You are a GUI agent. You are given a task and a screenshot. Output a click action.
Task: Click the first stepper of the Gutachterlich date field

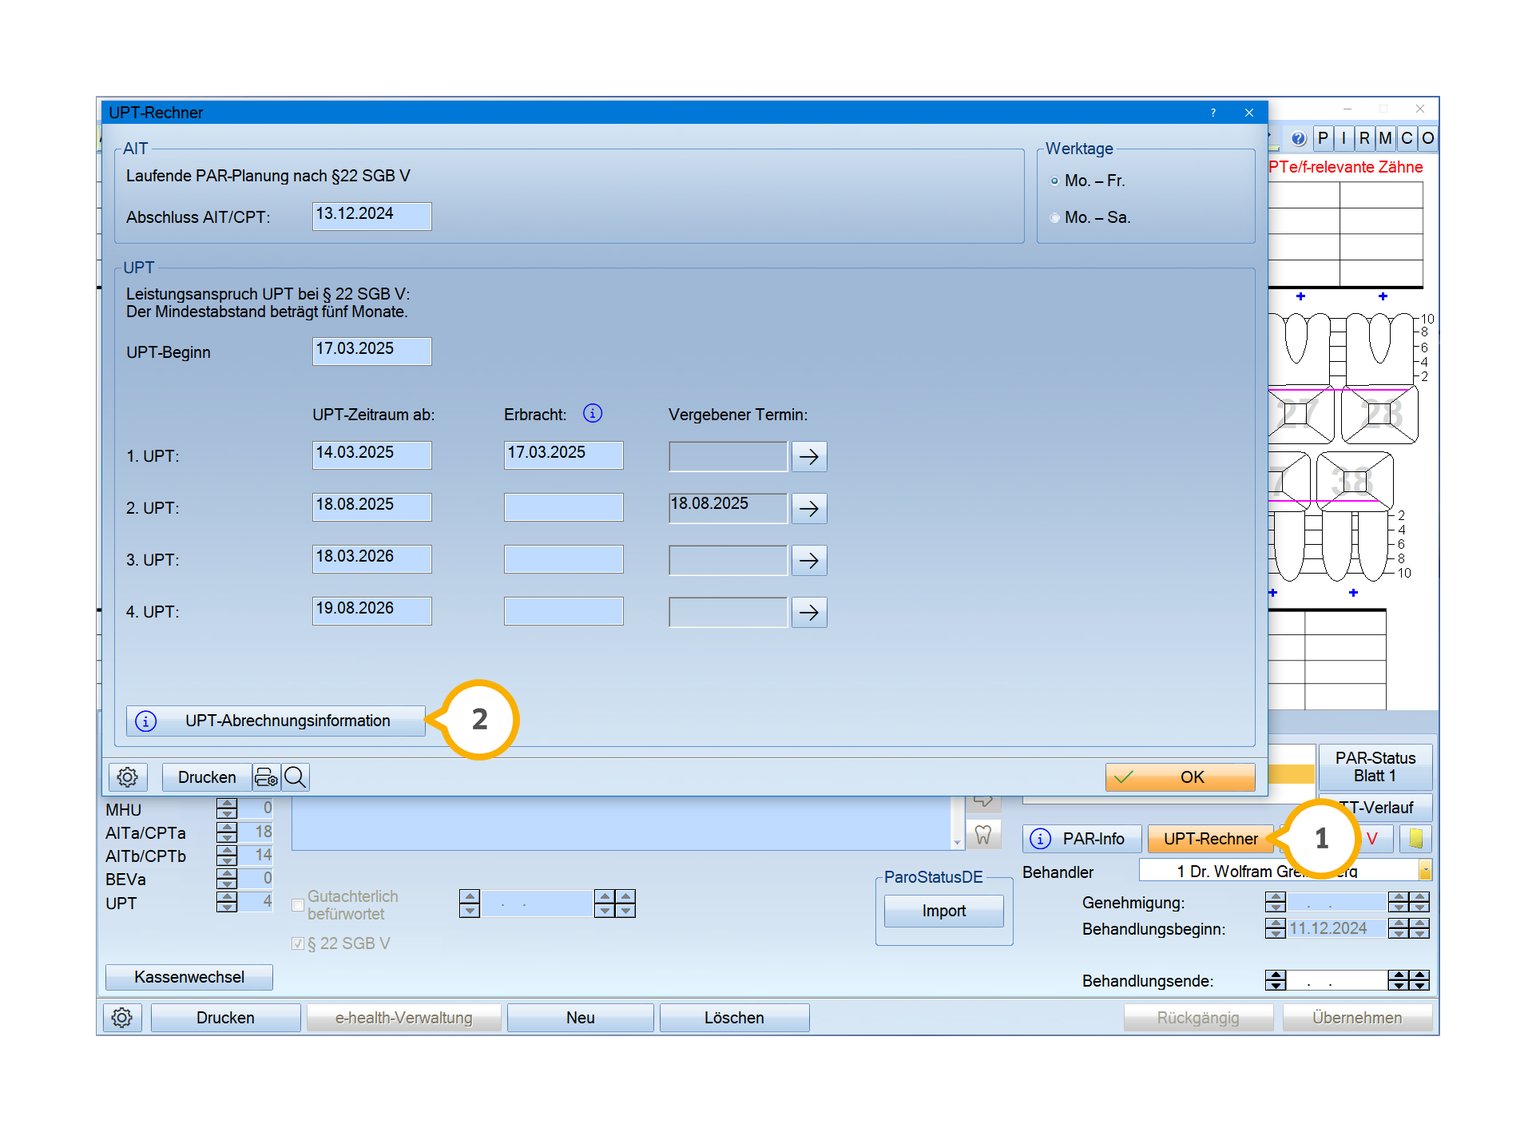(x=470, y=903)
